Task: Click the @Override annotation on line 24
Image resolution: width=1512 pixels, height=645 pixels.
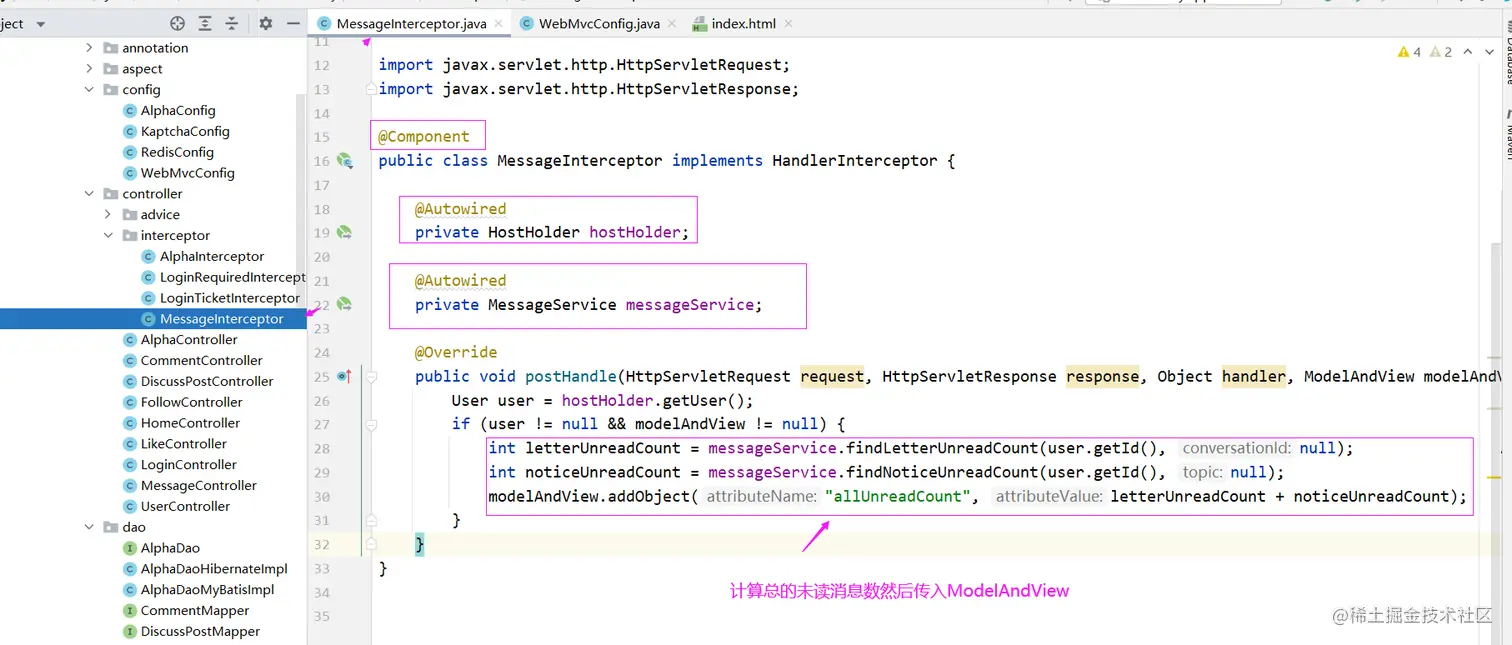Action: tap(456, 353)
